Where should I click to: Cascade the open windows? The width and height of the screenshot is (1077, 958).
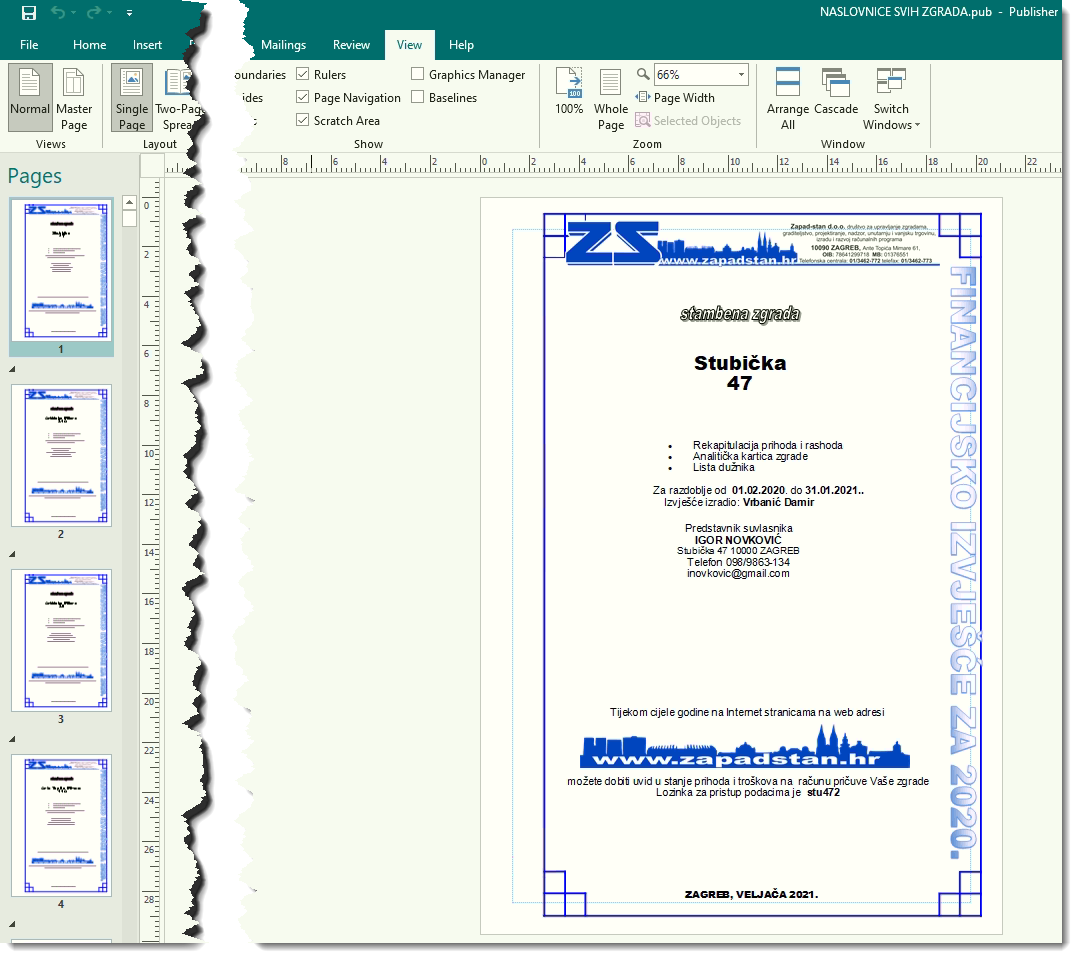tap(835, 91)
